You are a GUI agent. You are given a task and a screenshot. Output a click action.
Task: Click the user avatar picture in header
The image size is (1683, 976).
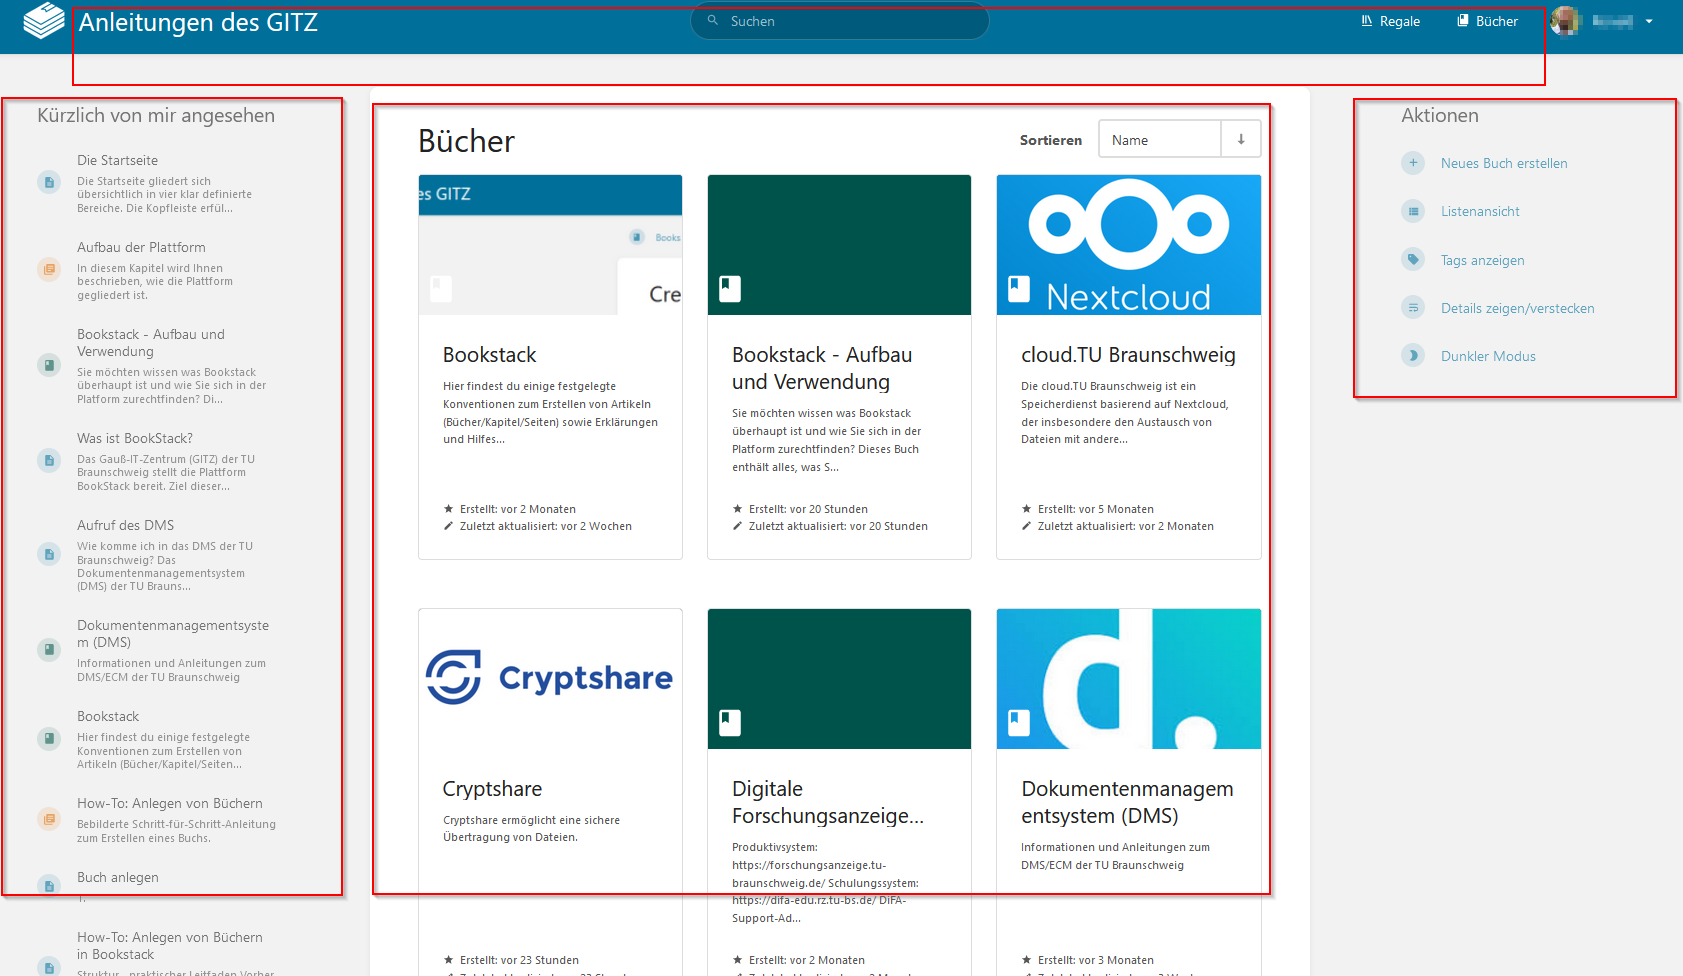click(1565, 21)
